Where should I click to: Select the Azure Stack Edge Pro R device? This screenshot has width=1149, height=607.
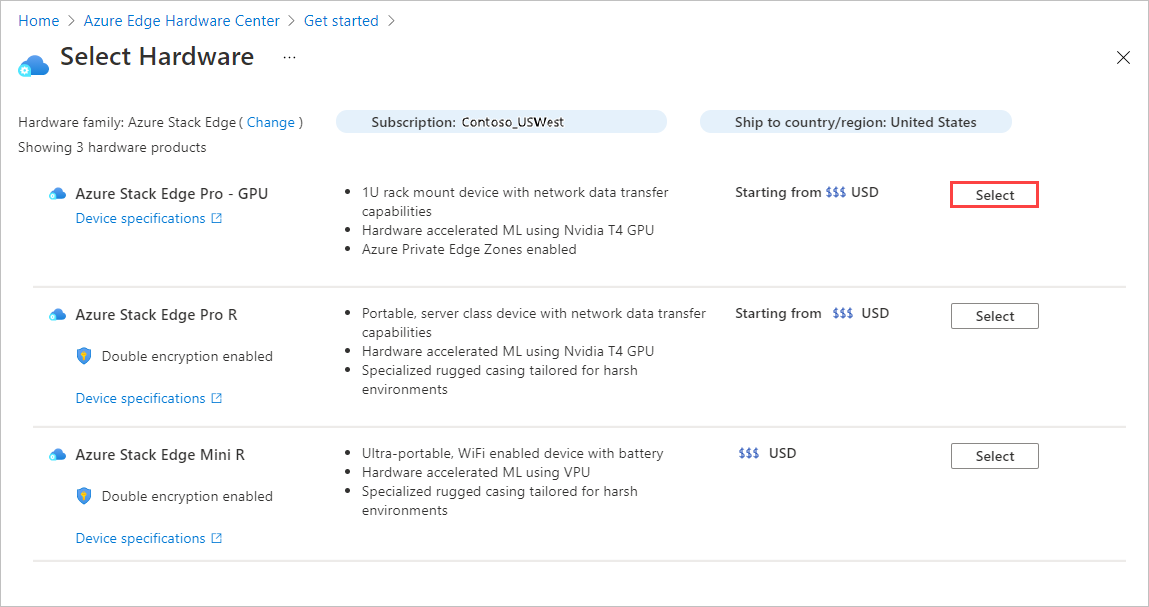coord(993,315)
